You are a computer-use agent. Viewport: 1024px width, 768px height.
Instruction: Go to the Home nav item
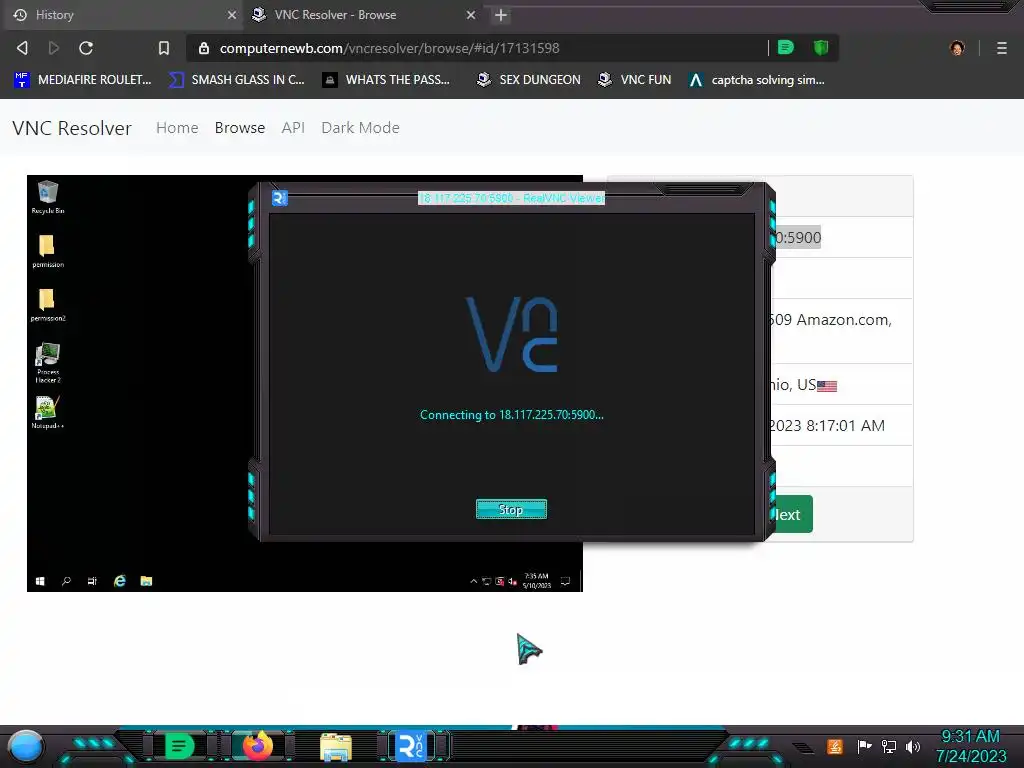click(x=177, y=128)
